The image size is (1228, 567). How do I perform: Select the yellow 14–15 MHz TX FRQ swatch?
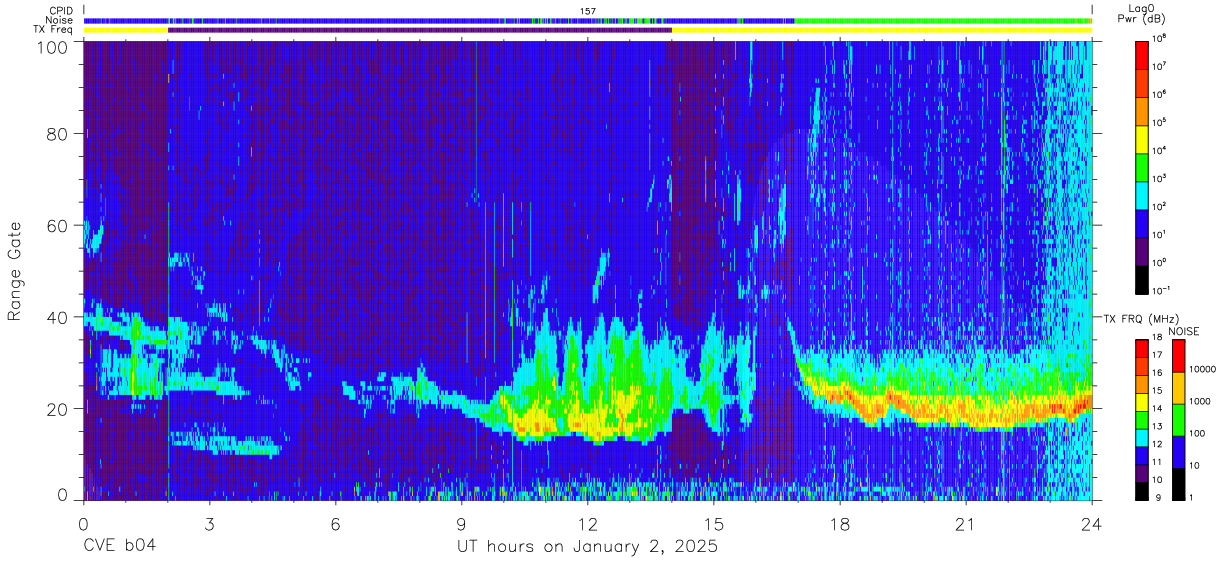[1141, 402]
